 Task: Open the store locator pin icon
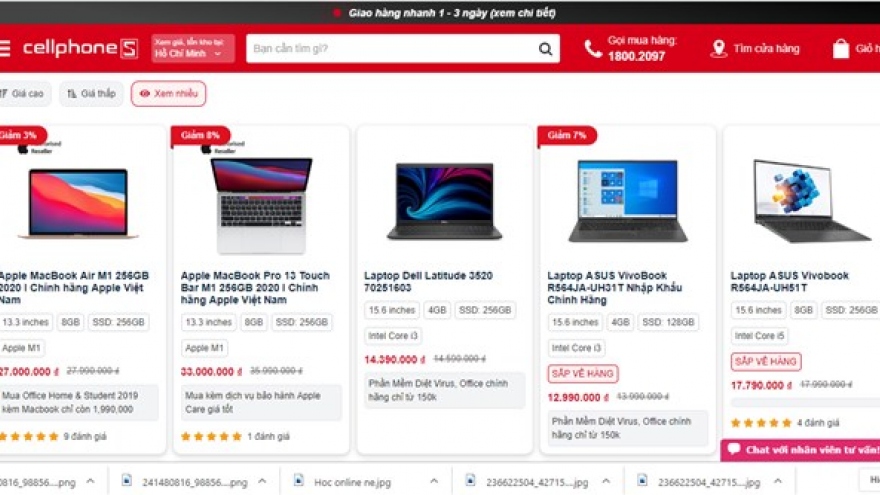click(x=718, y=49)
